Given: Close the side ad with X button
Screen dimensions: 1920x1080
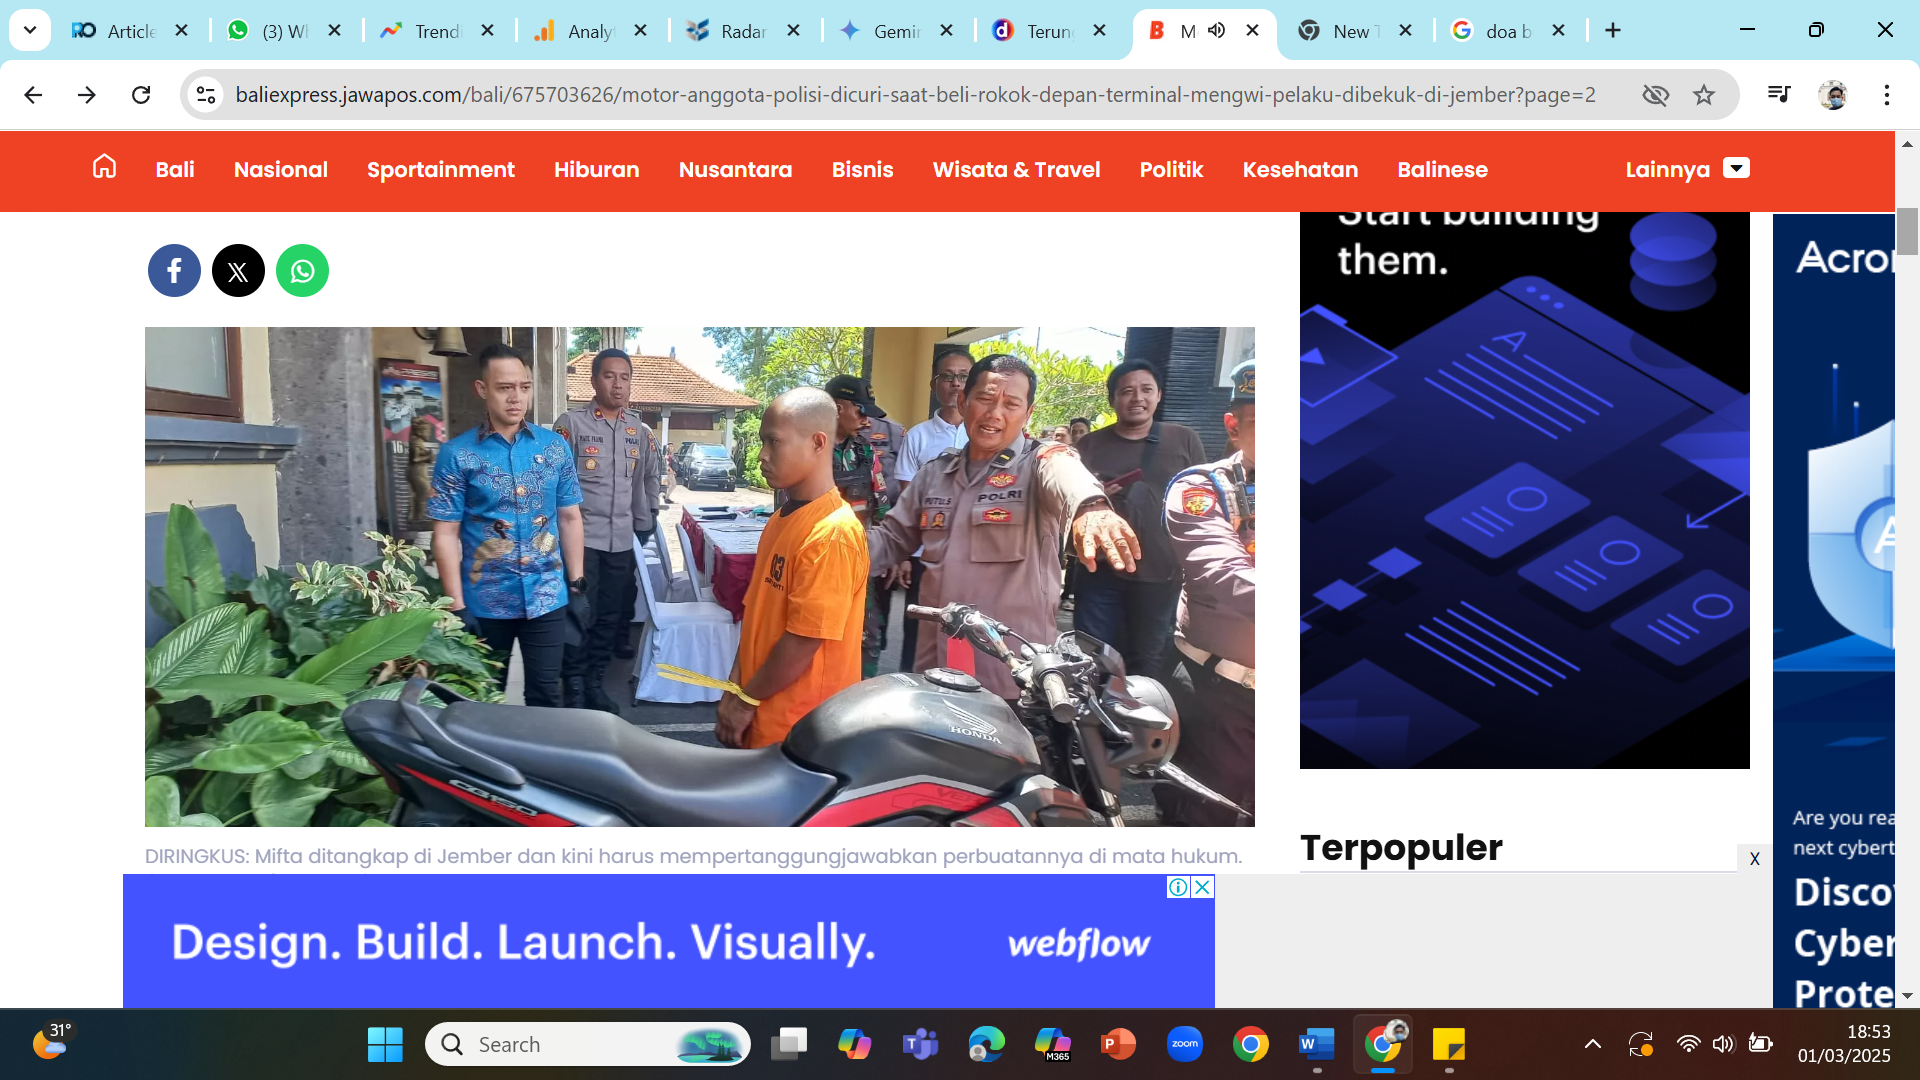Looking at the screenshot, I should pos(1755,859).
